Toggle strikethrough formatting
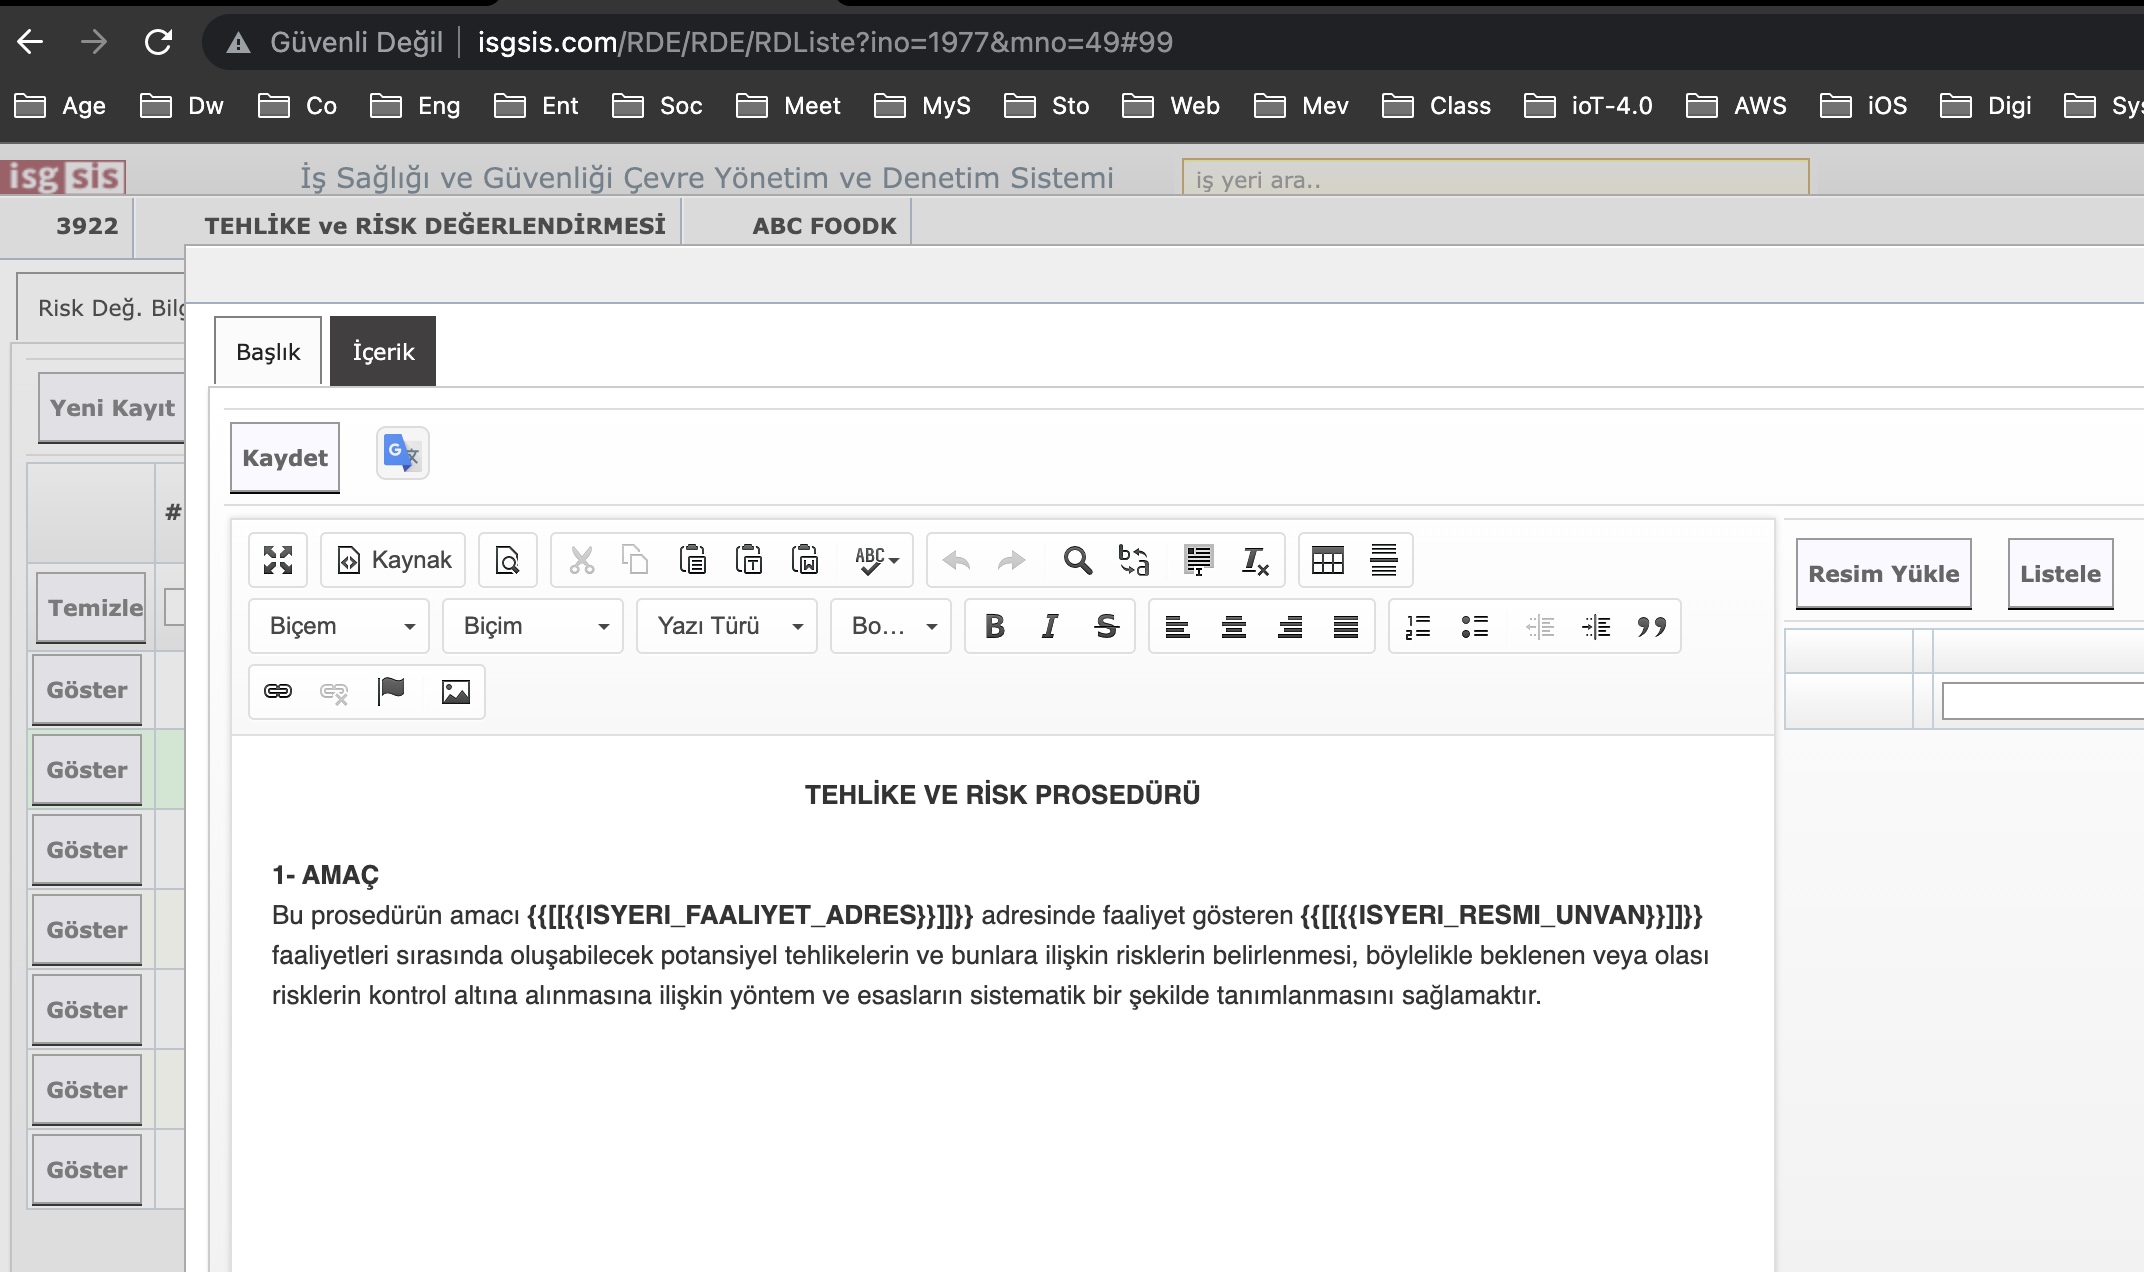The image size is (2144, 1272). [1105, 627]
